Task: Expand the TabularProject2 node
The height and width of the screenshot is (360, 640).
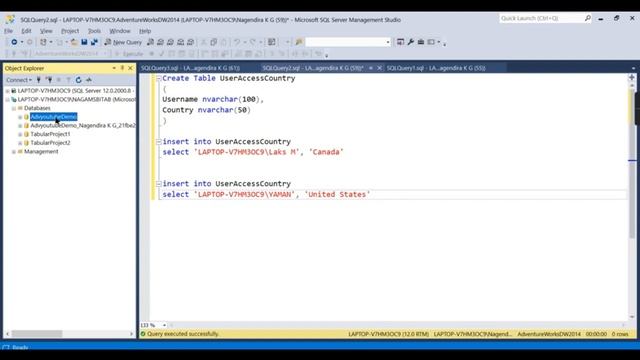Action: point(20,143)
